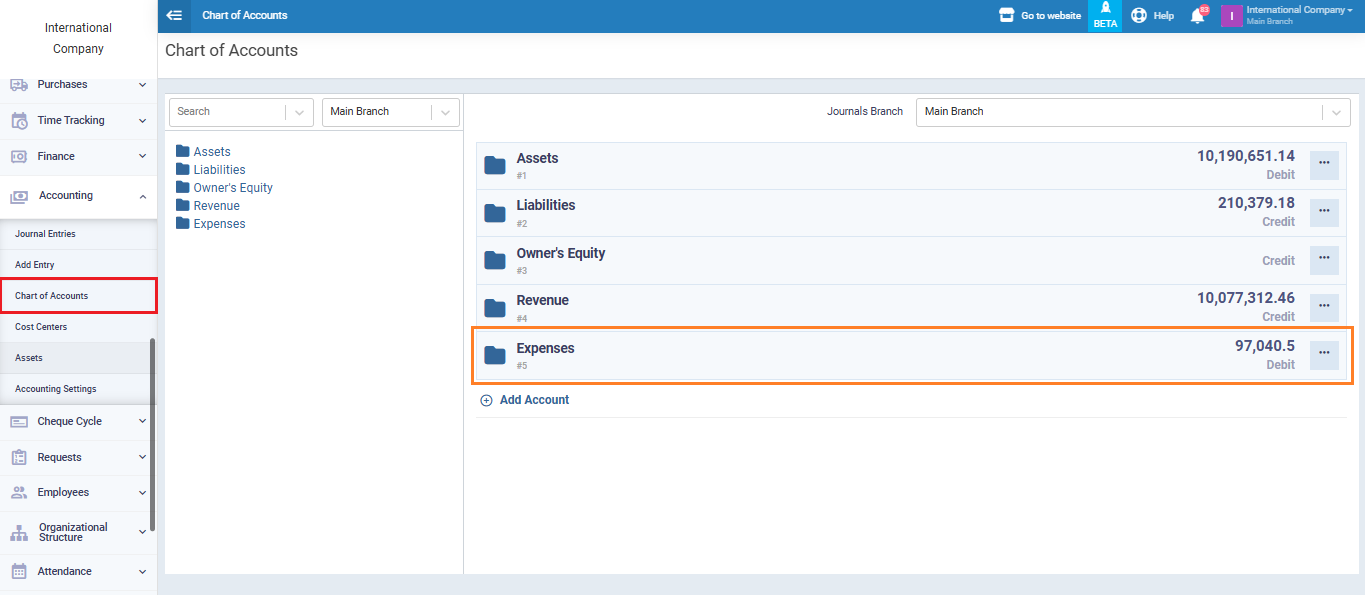This screenshot has height=595, width=1365.
Task: Open the notifications bell icon
Action: pyautogui.click(x=1197, y=16)
